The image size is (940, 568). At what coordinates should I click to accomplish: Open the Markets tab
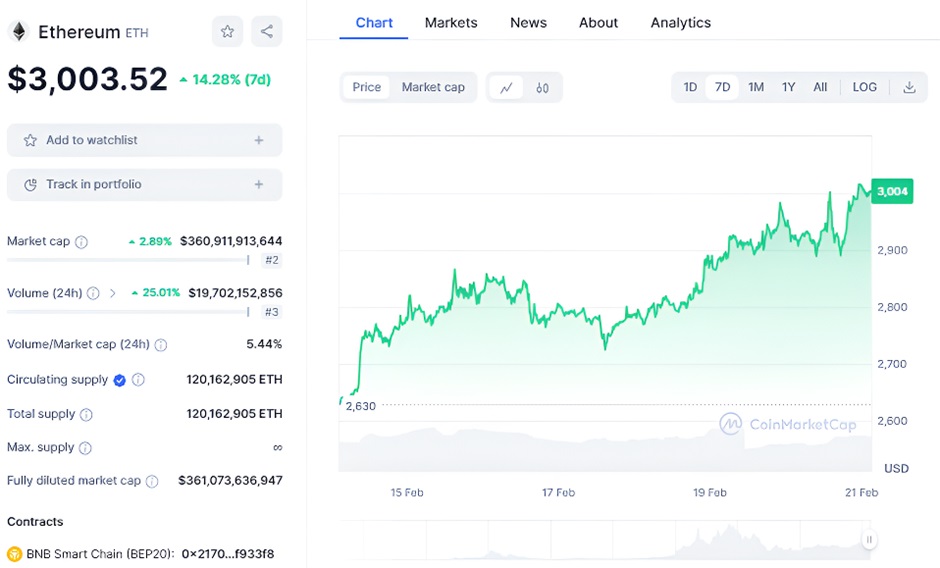click(451, 22)
